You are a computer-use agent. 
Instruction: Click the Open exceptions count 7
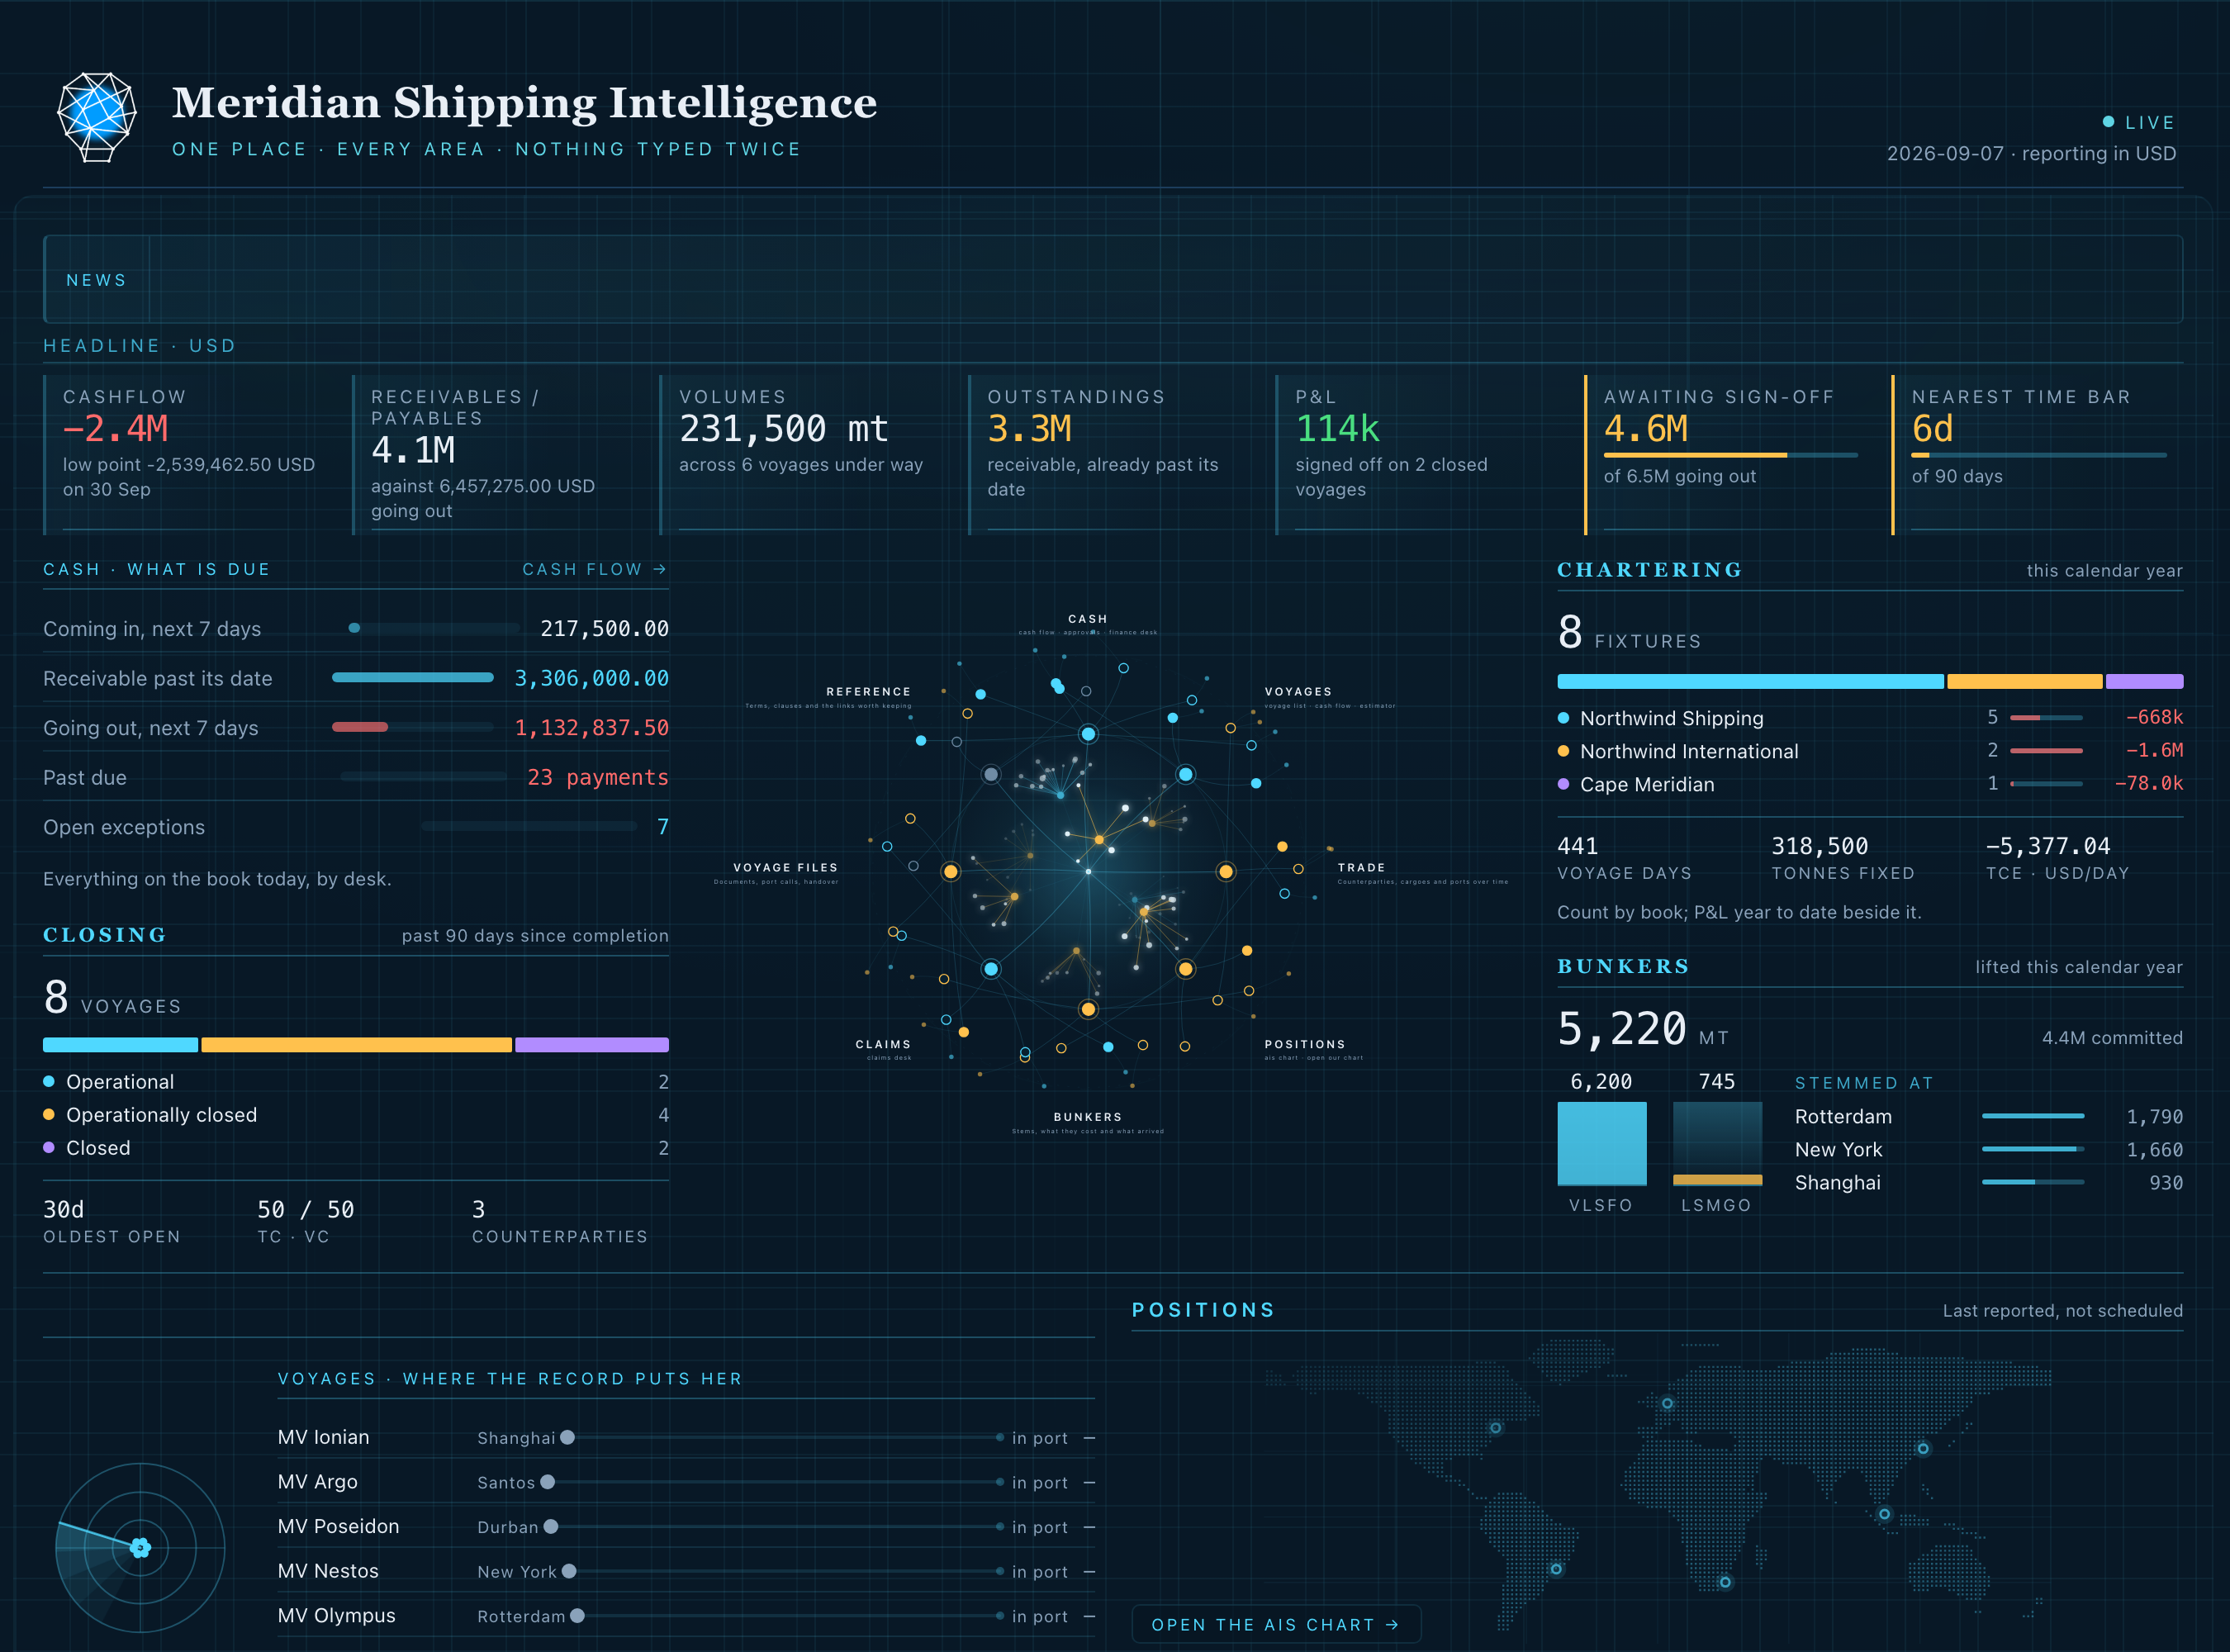pos(662,827)
